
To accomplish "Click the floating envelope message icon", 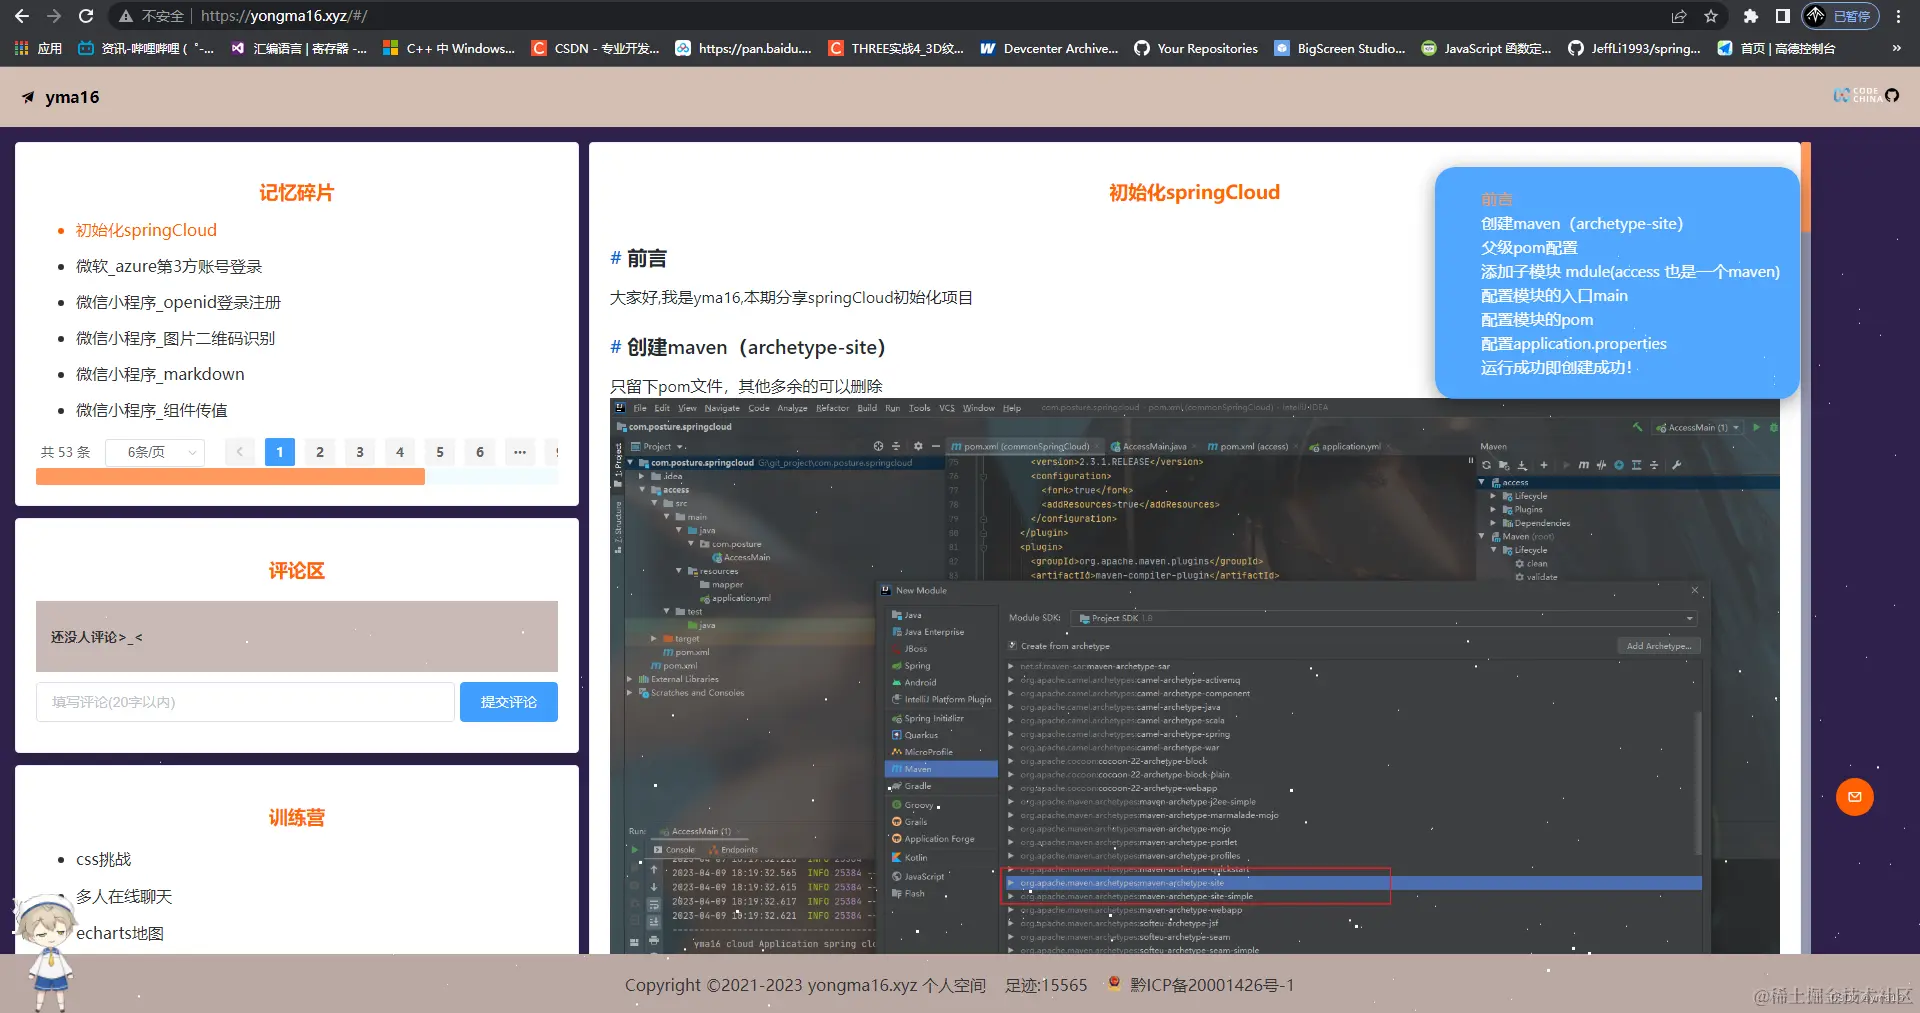I will tap(1855, 797).
